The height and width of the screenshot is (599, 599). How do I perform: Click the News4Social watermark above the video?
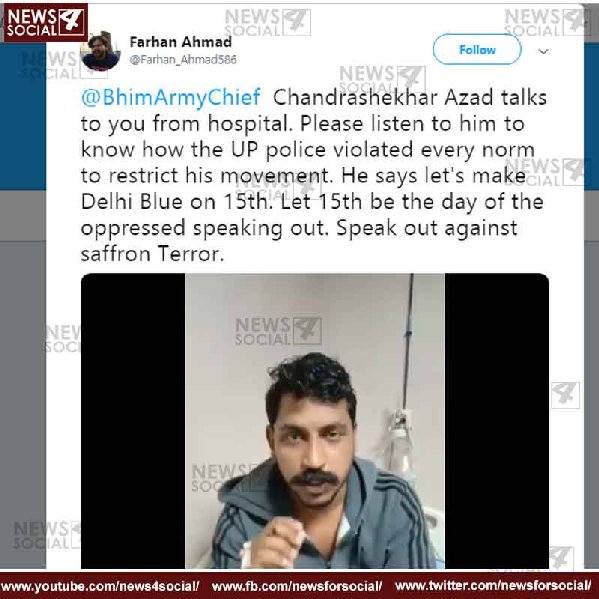point(278,331)
